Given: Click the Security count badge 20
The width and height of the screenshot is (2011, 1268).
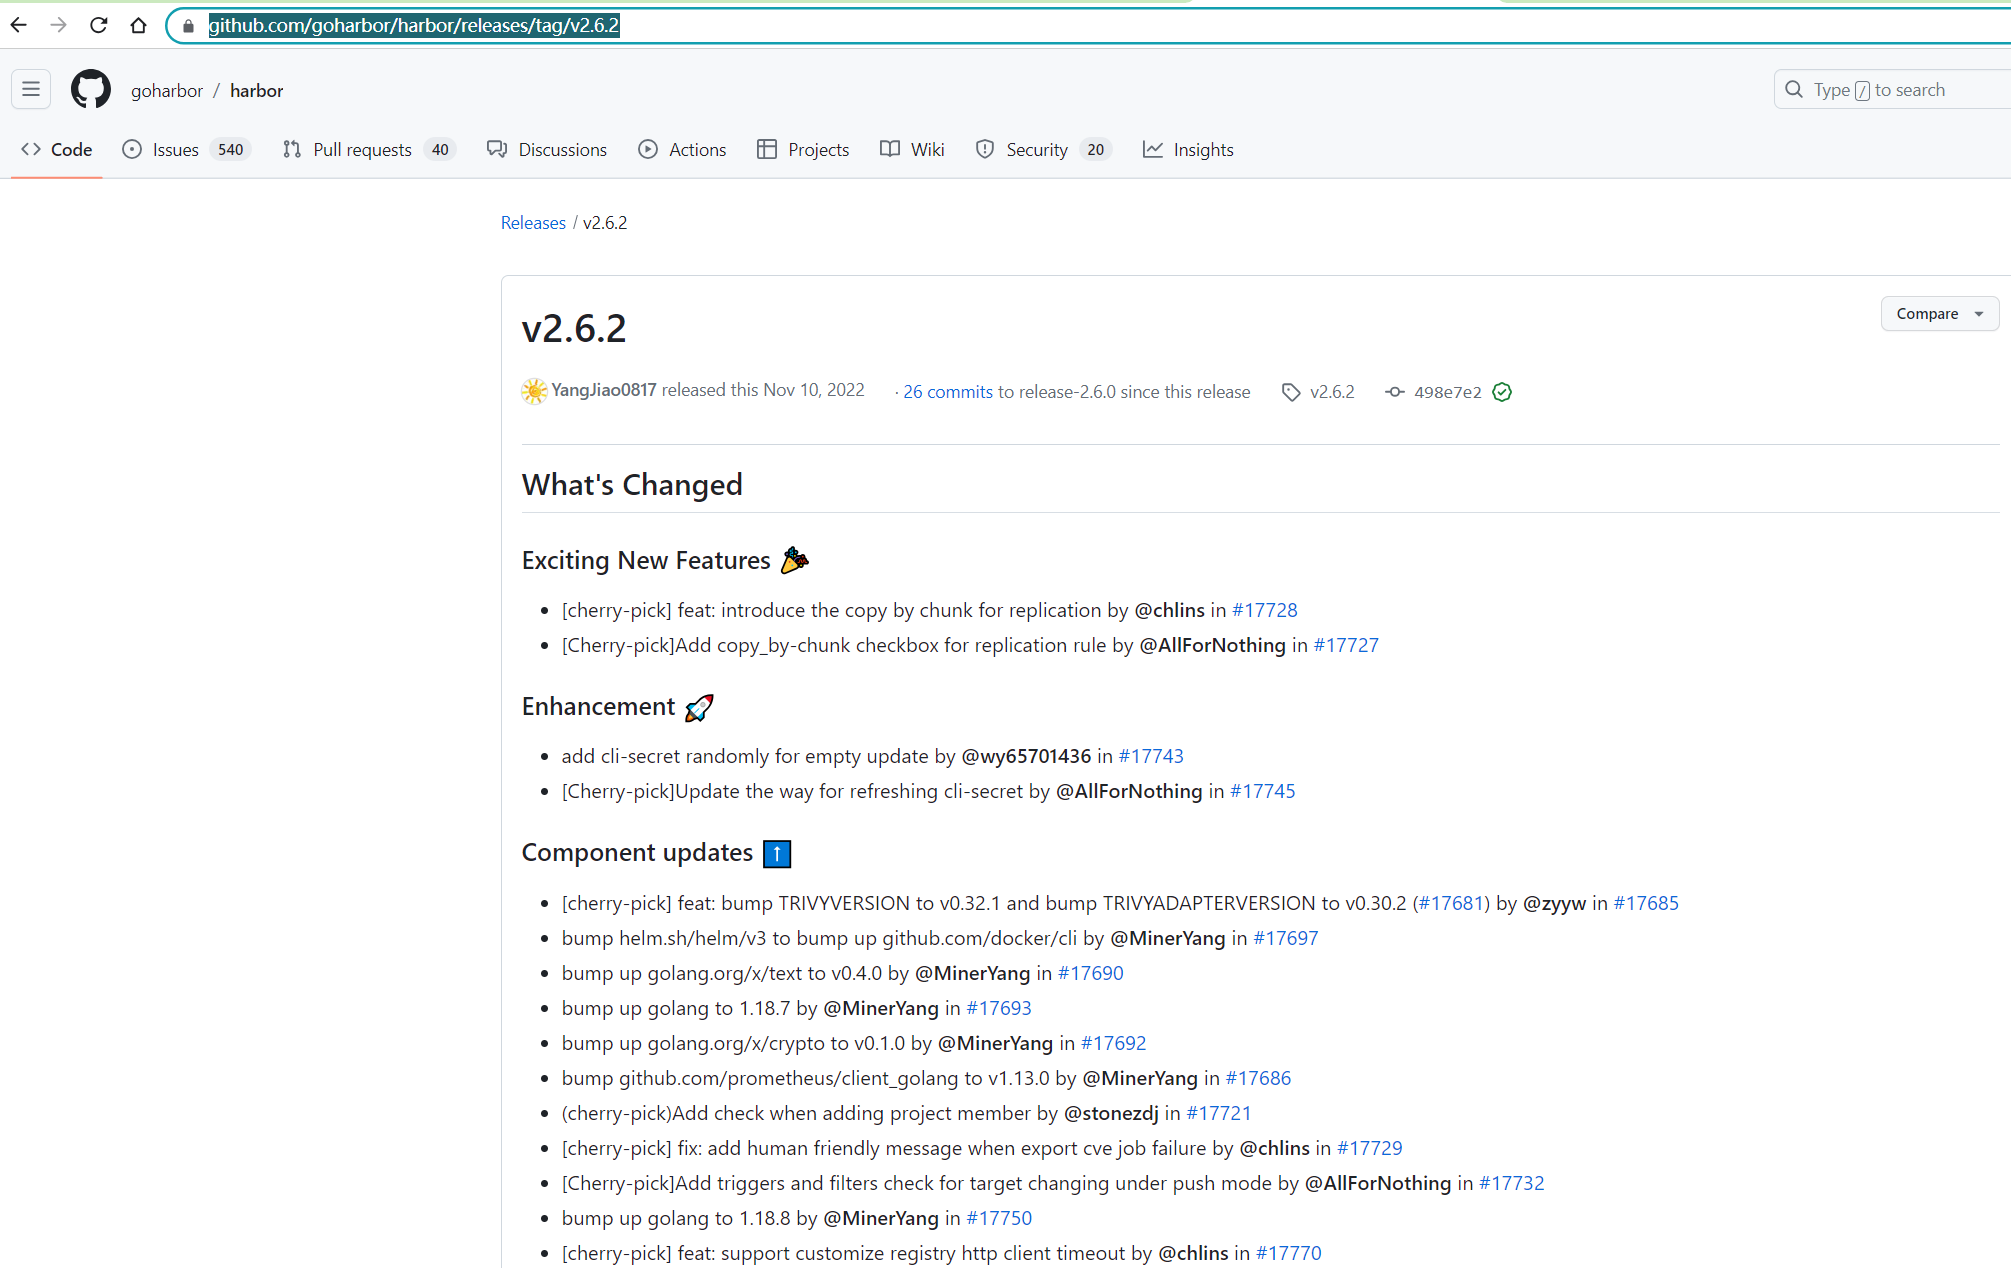Looking at the screenshot, I should point(1096,150).
